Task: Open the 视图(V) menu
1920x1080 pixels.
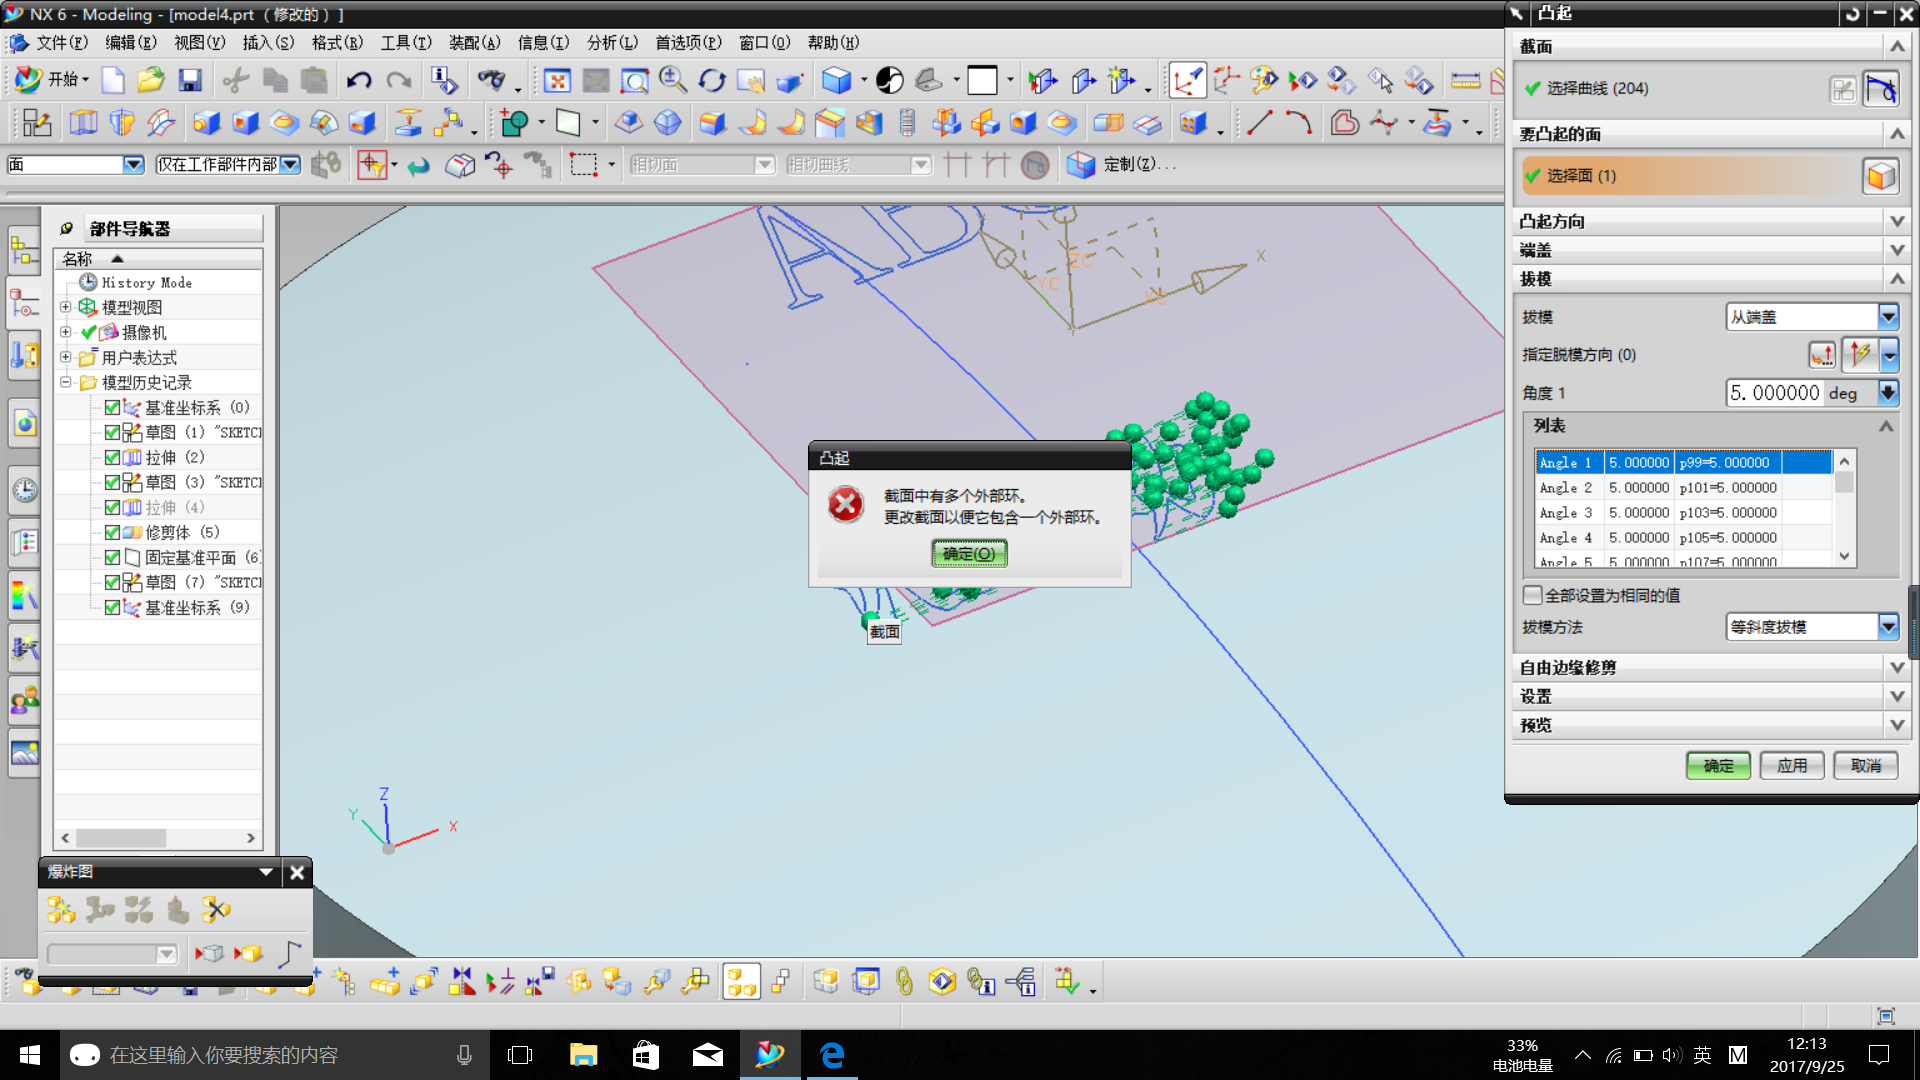Action: pos(200,42)
